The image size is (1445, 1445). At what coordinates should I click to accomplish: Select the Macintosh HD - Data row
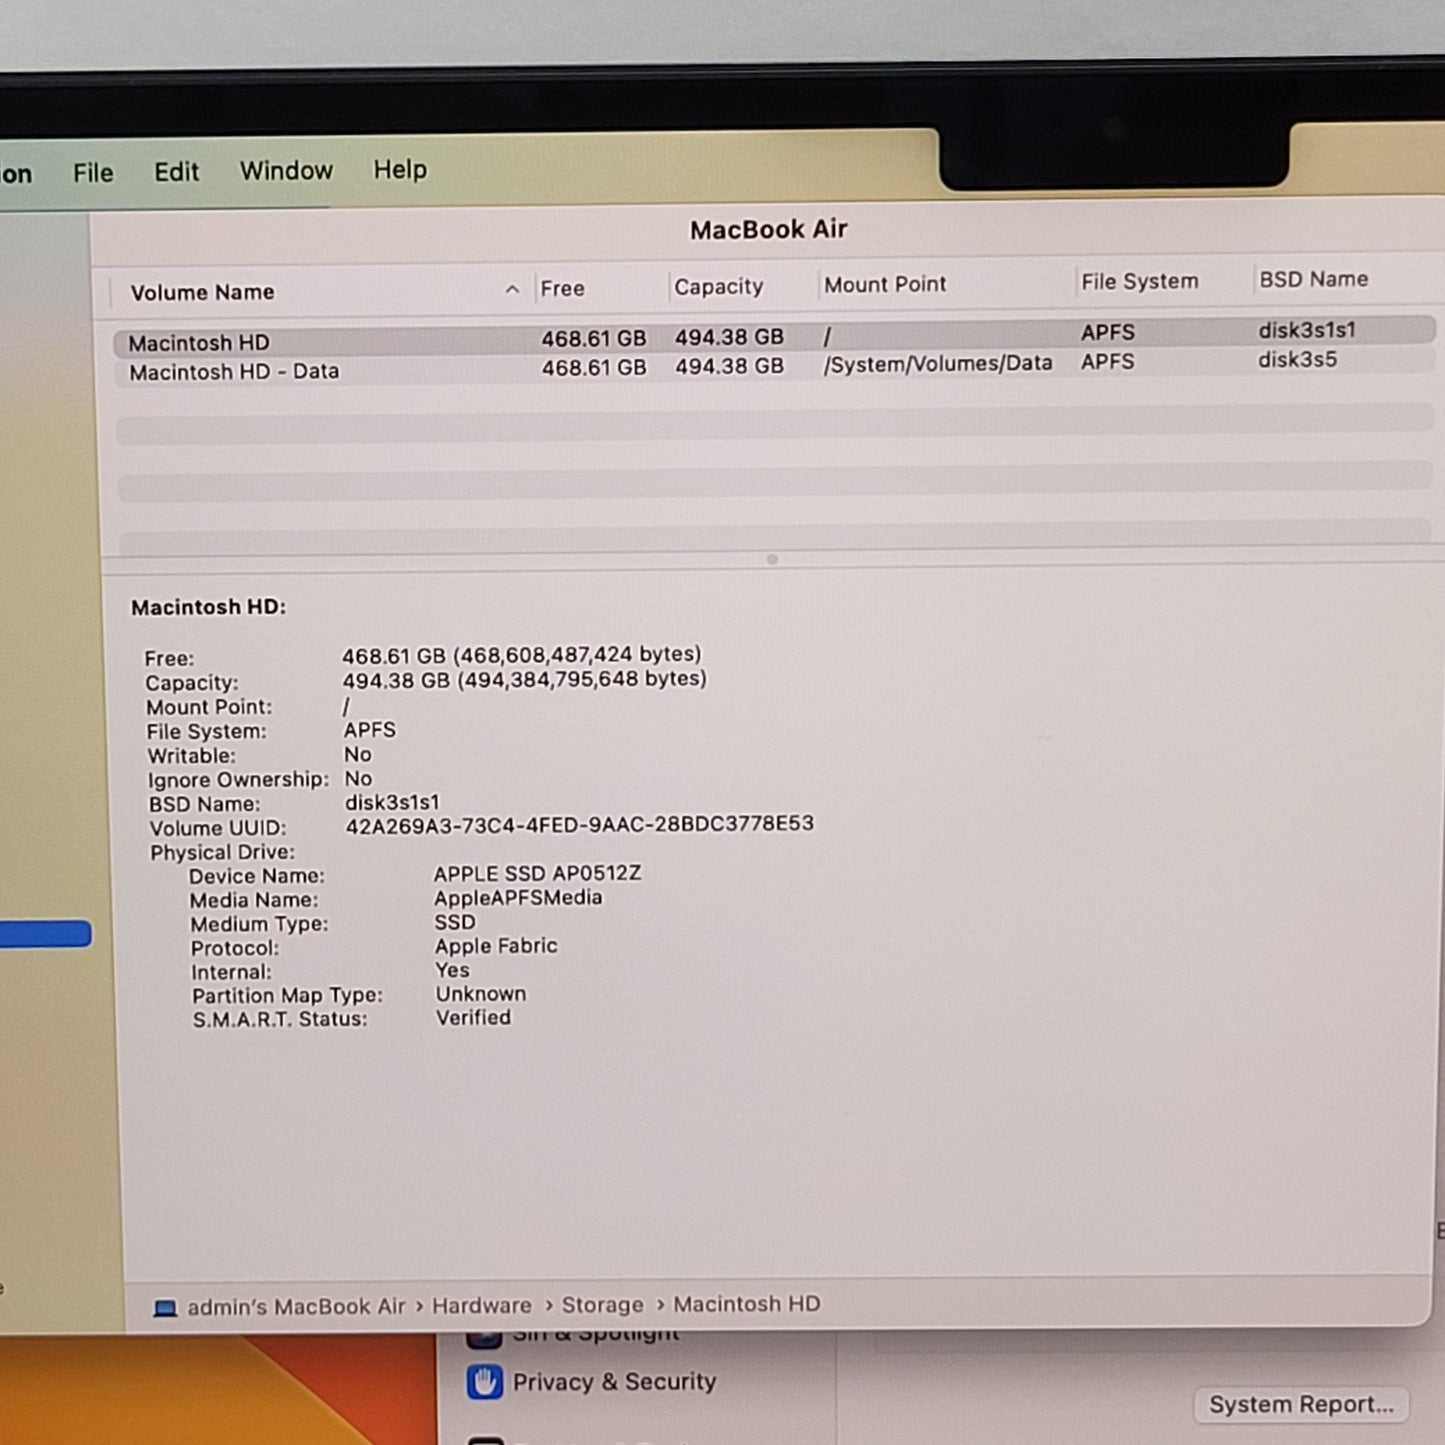point(774,366)
